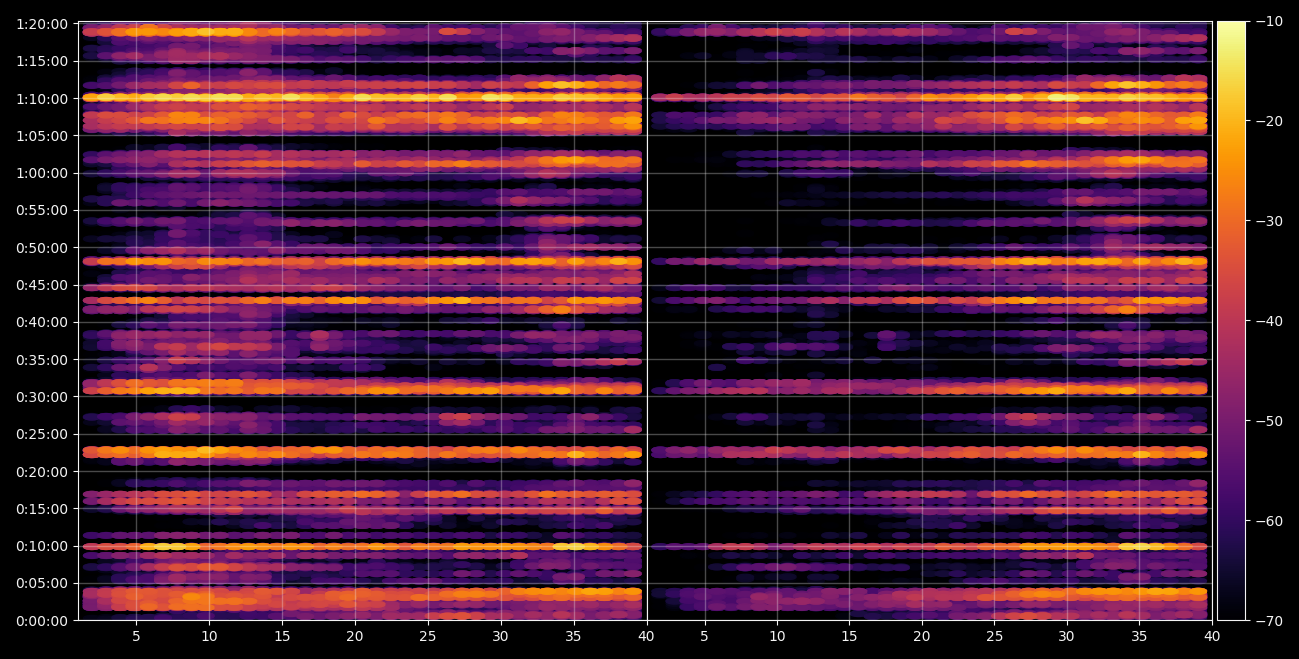Select the x-axis label 25 under the left heatmap
This screenshot has width=1299, height=659.
[428, 636]
